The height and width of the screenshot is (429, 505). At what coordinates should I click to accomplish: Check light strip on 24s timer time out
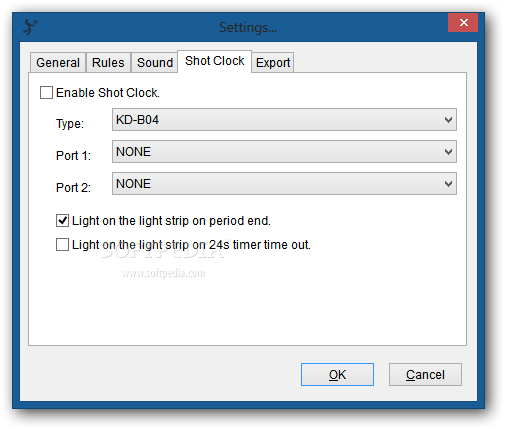62,245
